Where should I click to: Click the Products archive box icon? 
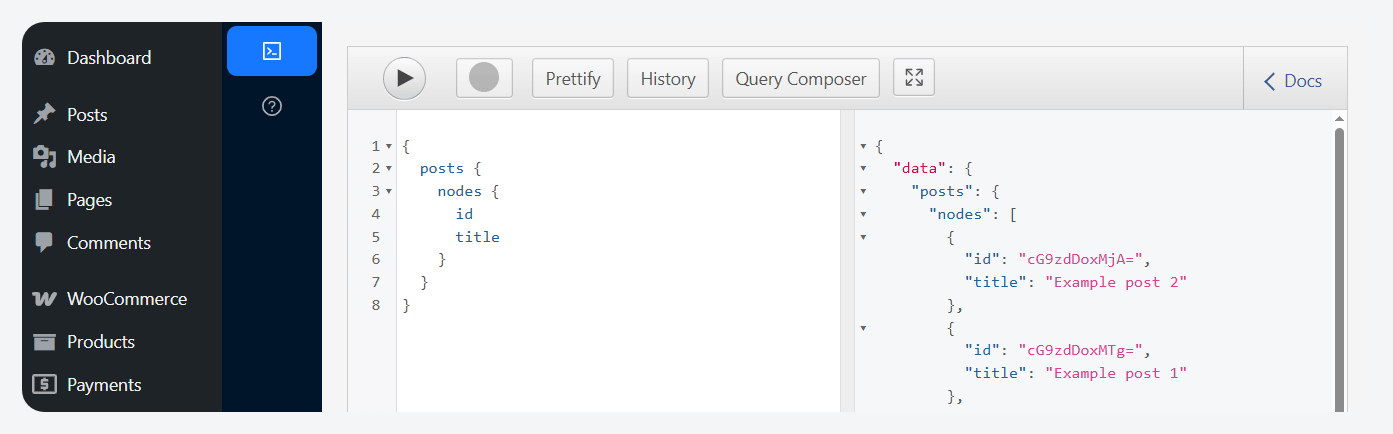point(44,342)
